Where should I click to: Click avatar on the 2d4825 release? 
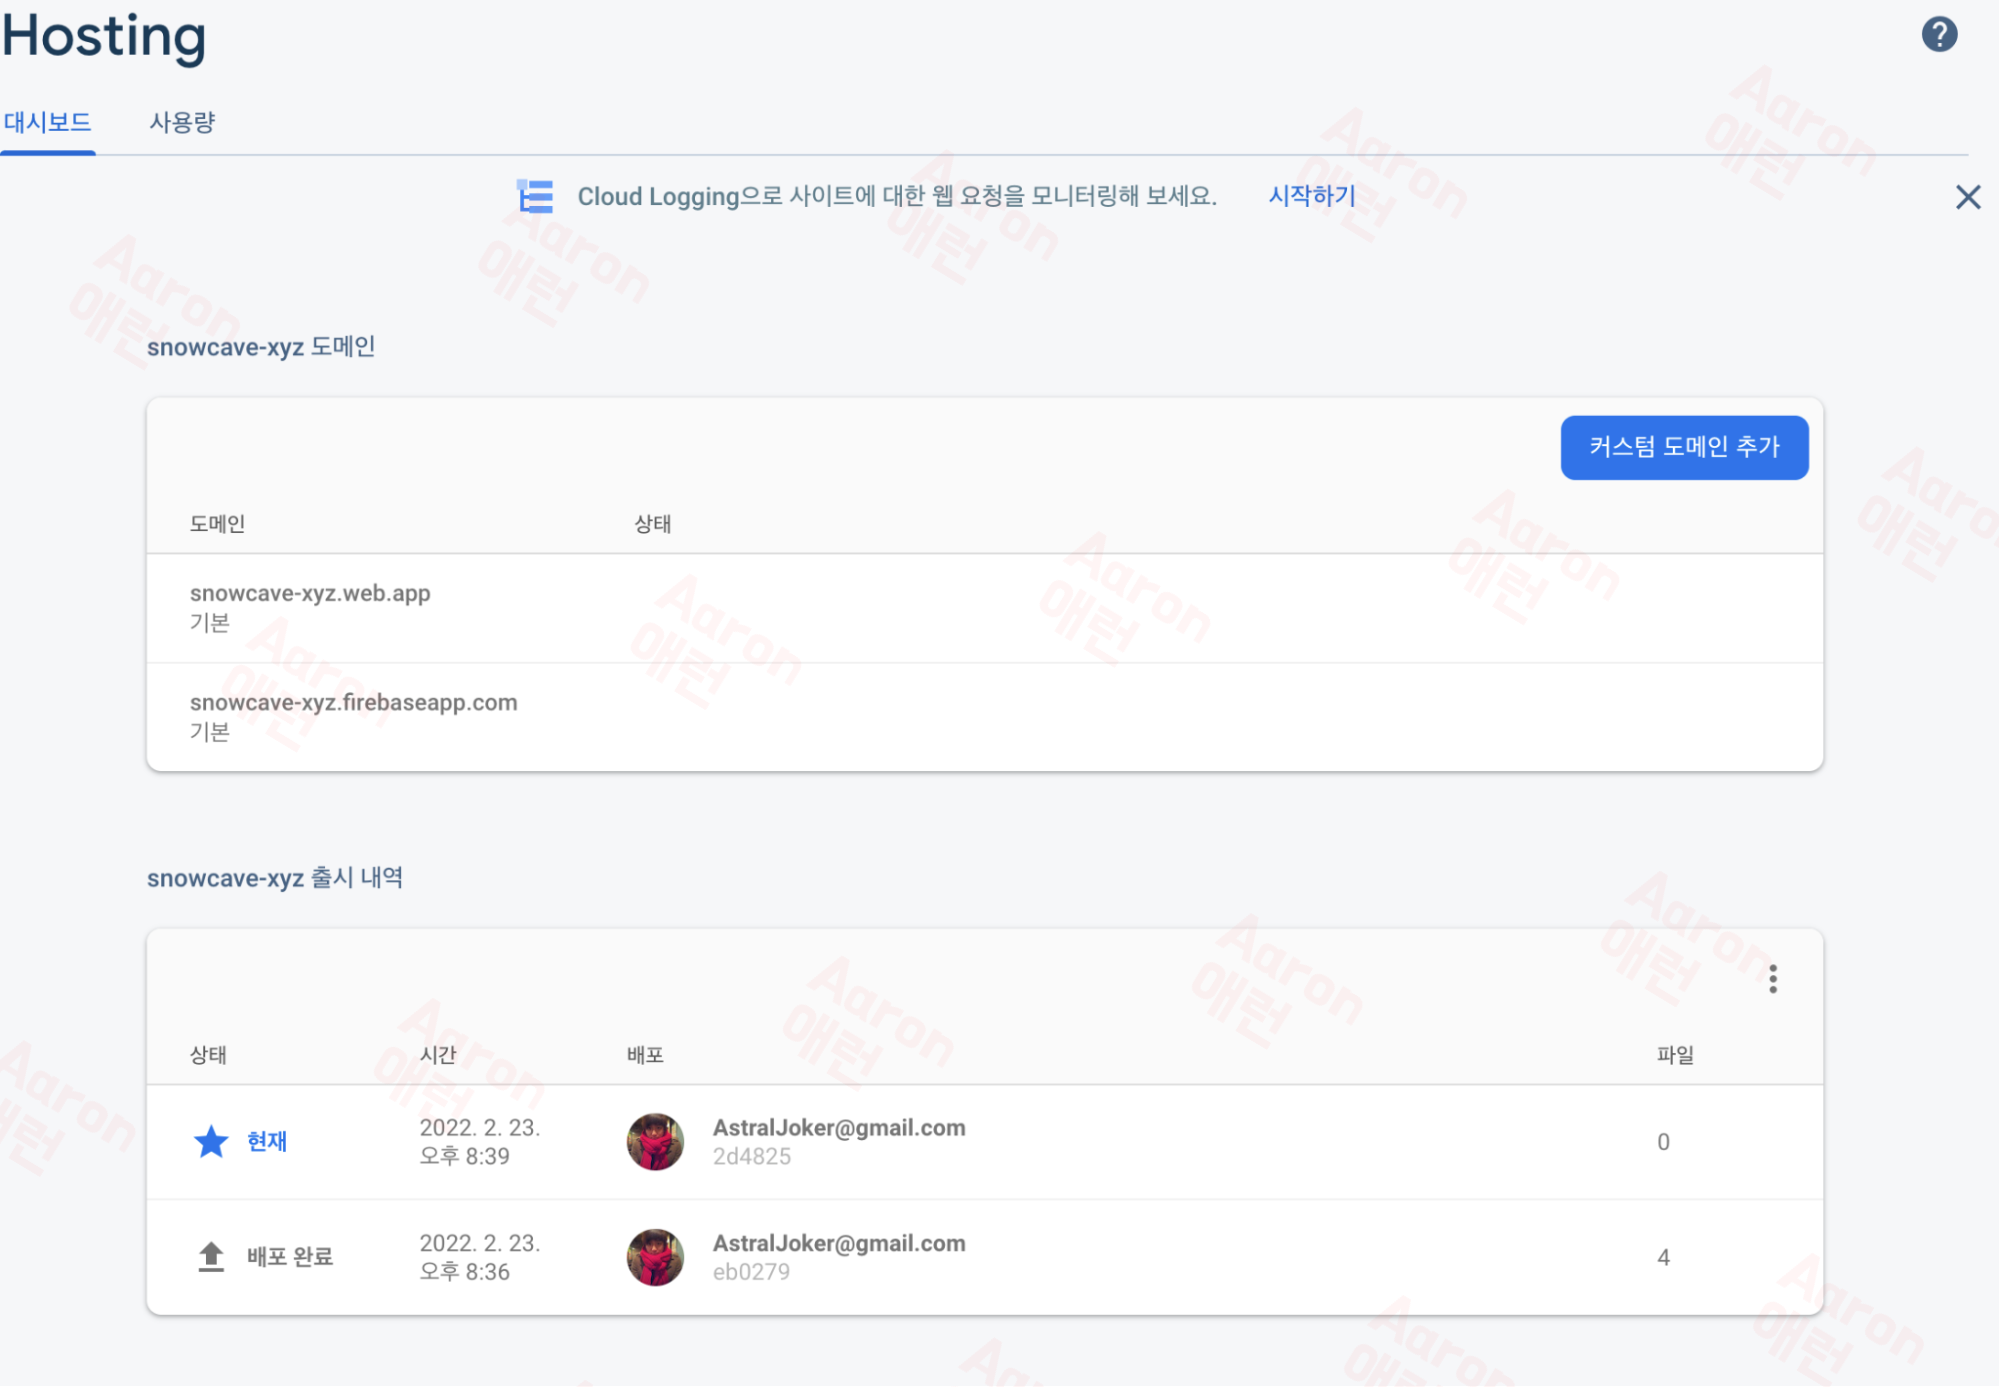coord(655,1141)
